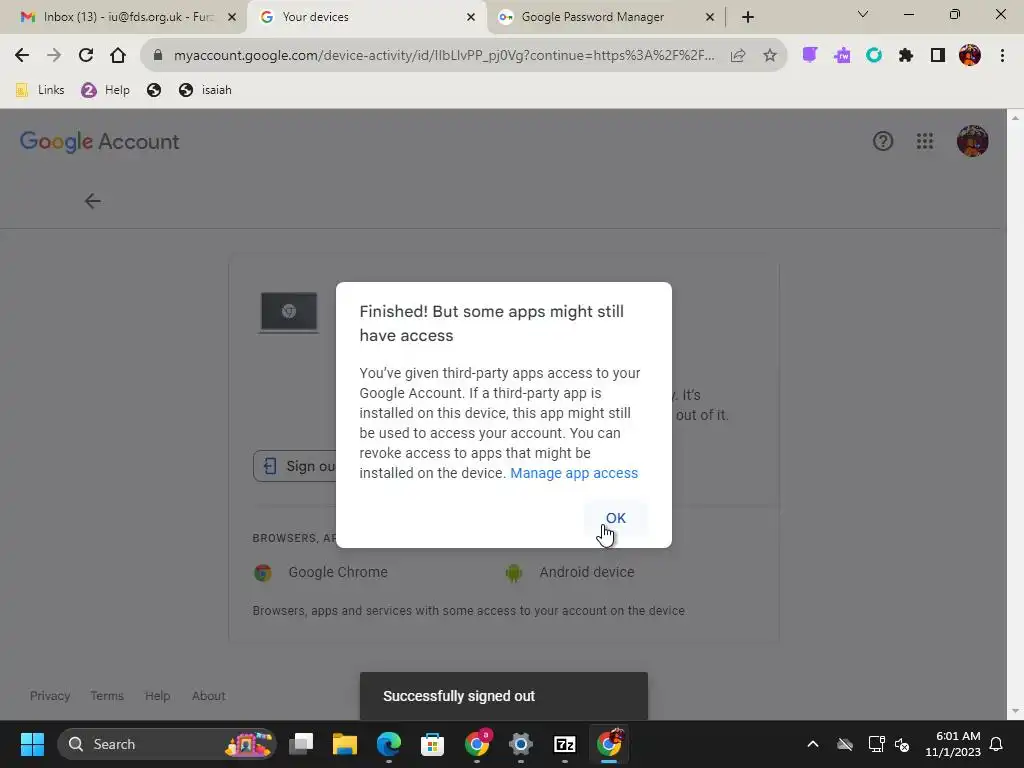
Task: Close the Your devices tab
Action: 471,17
